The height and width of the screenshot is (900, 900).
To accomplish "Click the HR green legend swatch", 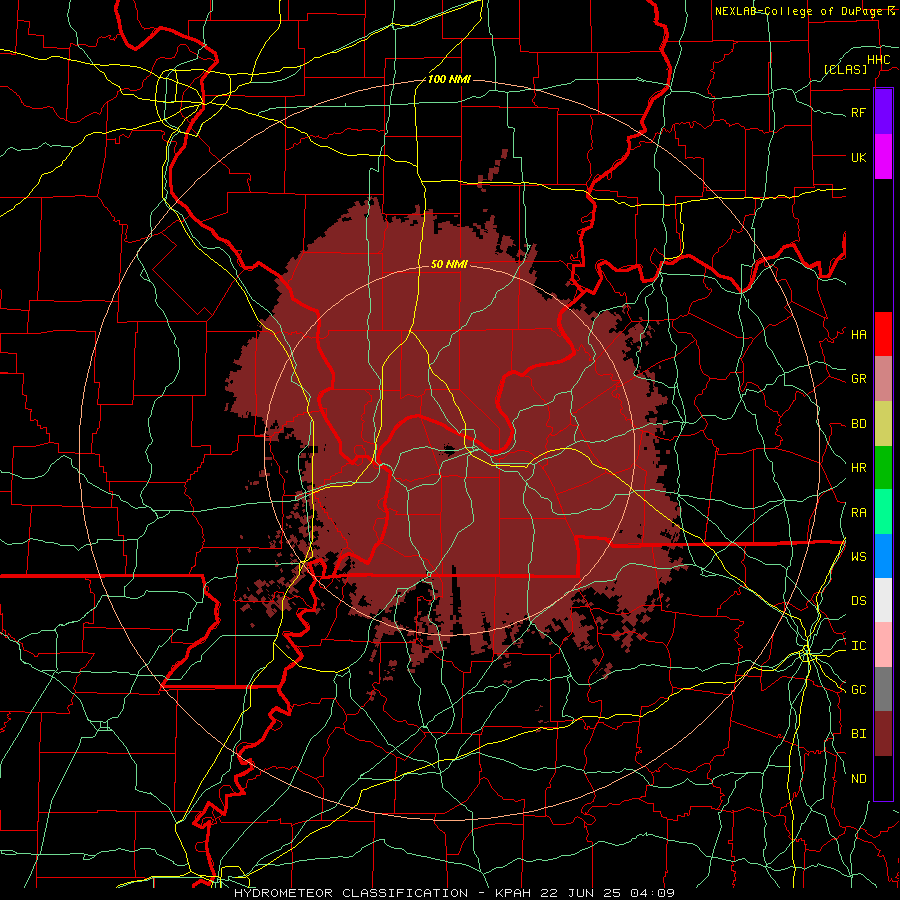I will 883,468.
